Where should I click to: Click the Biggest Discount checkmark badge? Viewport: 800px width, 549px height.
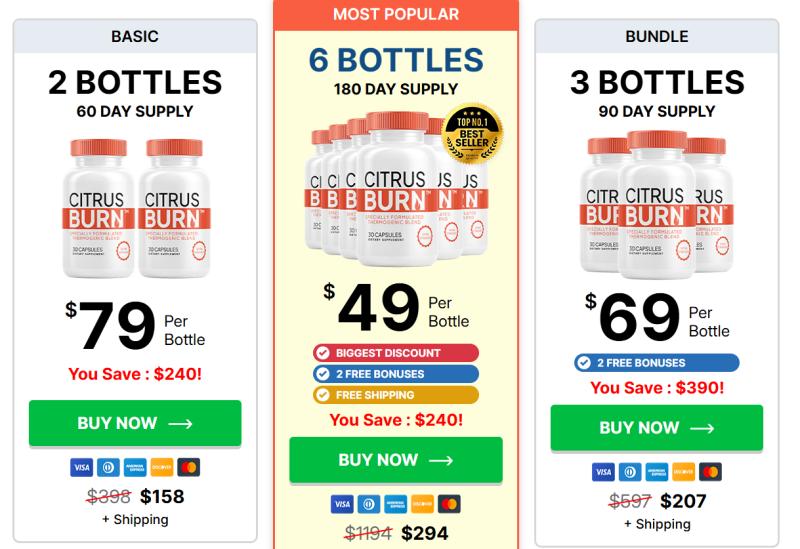(395, 353)
